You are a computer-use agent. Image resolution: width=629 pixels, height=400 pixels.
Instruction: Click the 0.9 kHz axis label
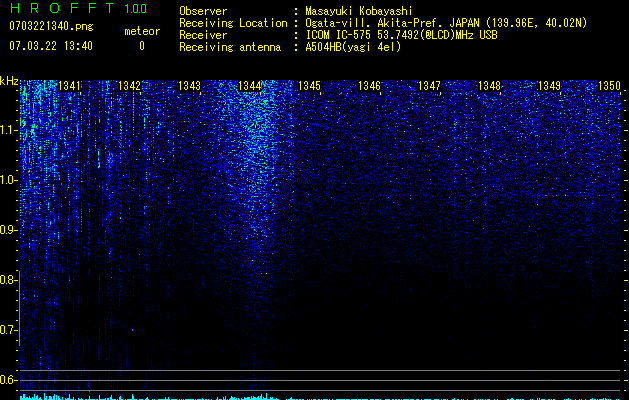pyautogui.click(x=8, y=230)
